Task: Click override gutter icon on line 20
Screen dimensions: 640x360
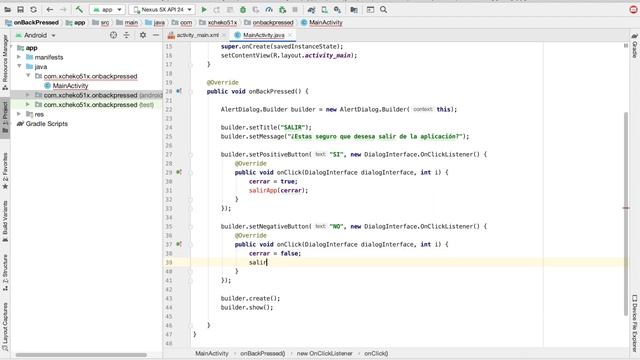Action: coord(179,91)
